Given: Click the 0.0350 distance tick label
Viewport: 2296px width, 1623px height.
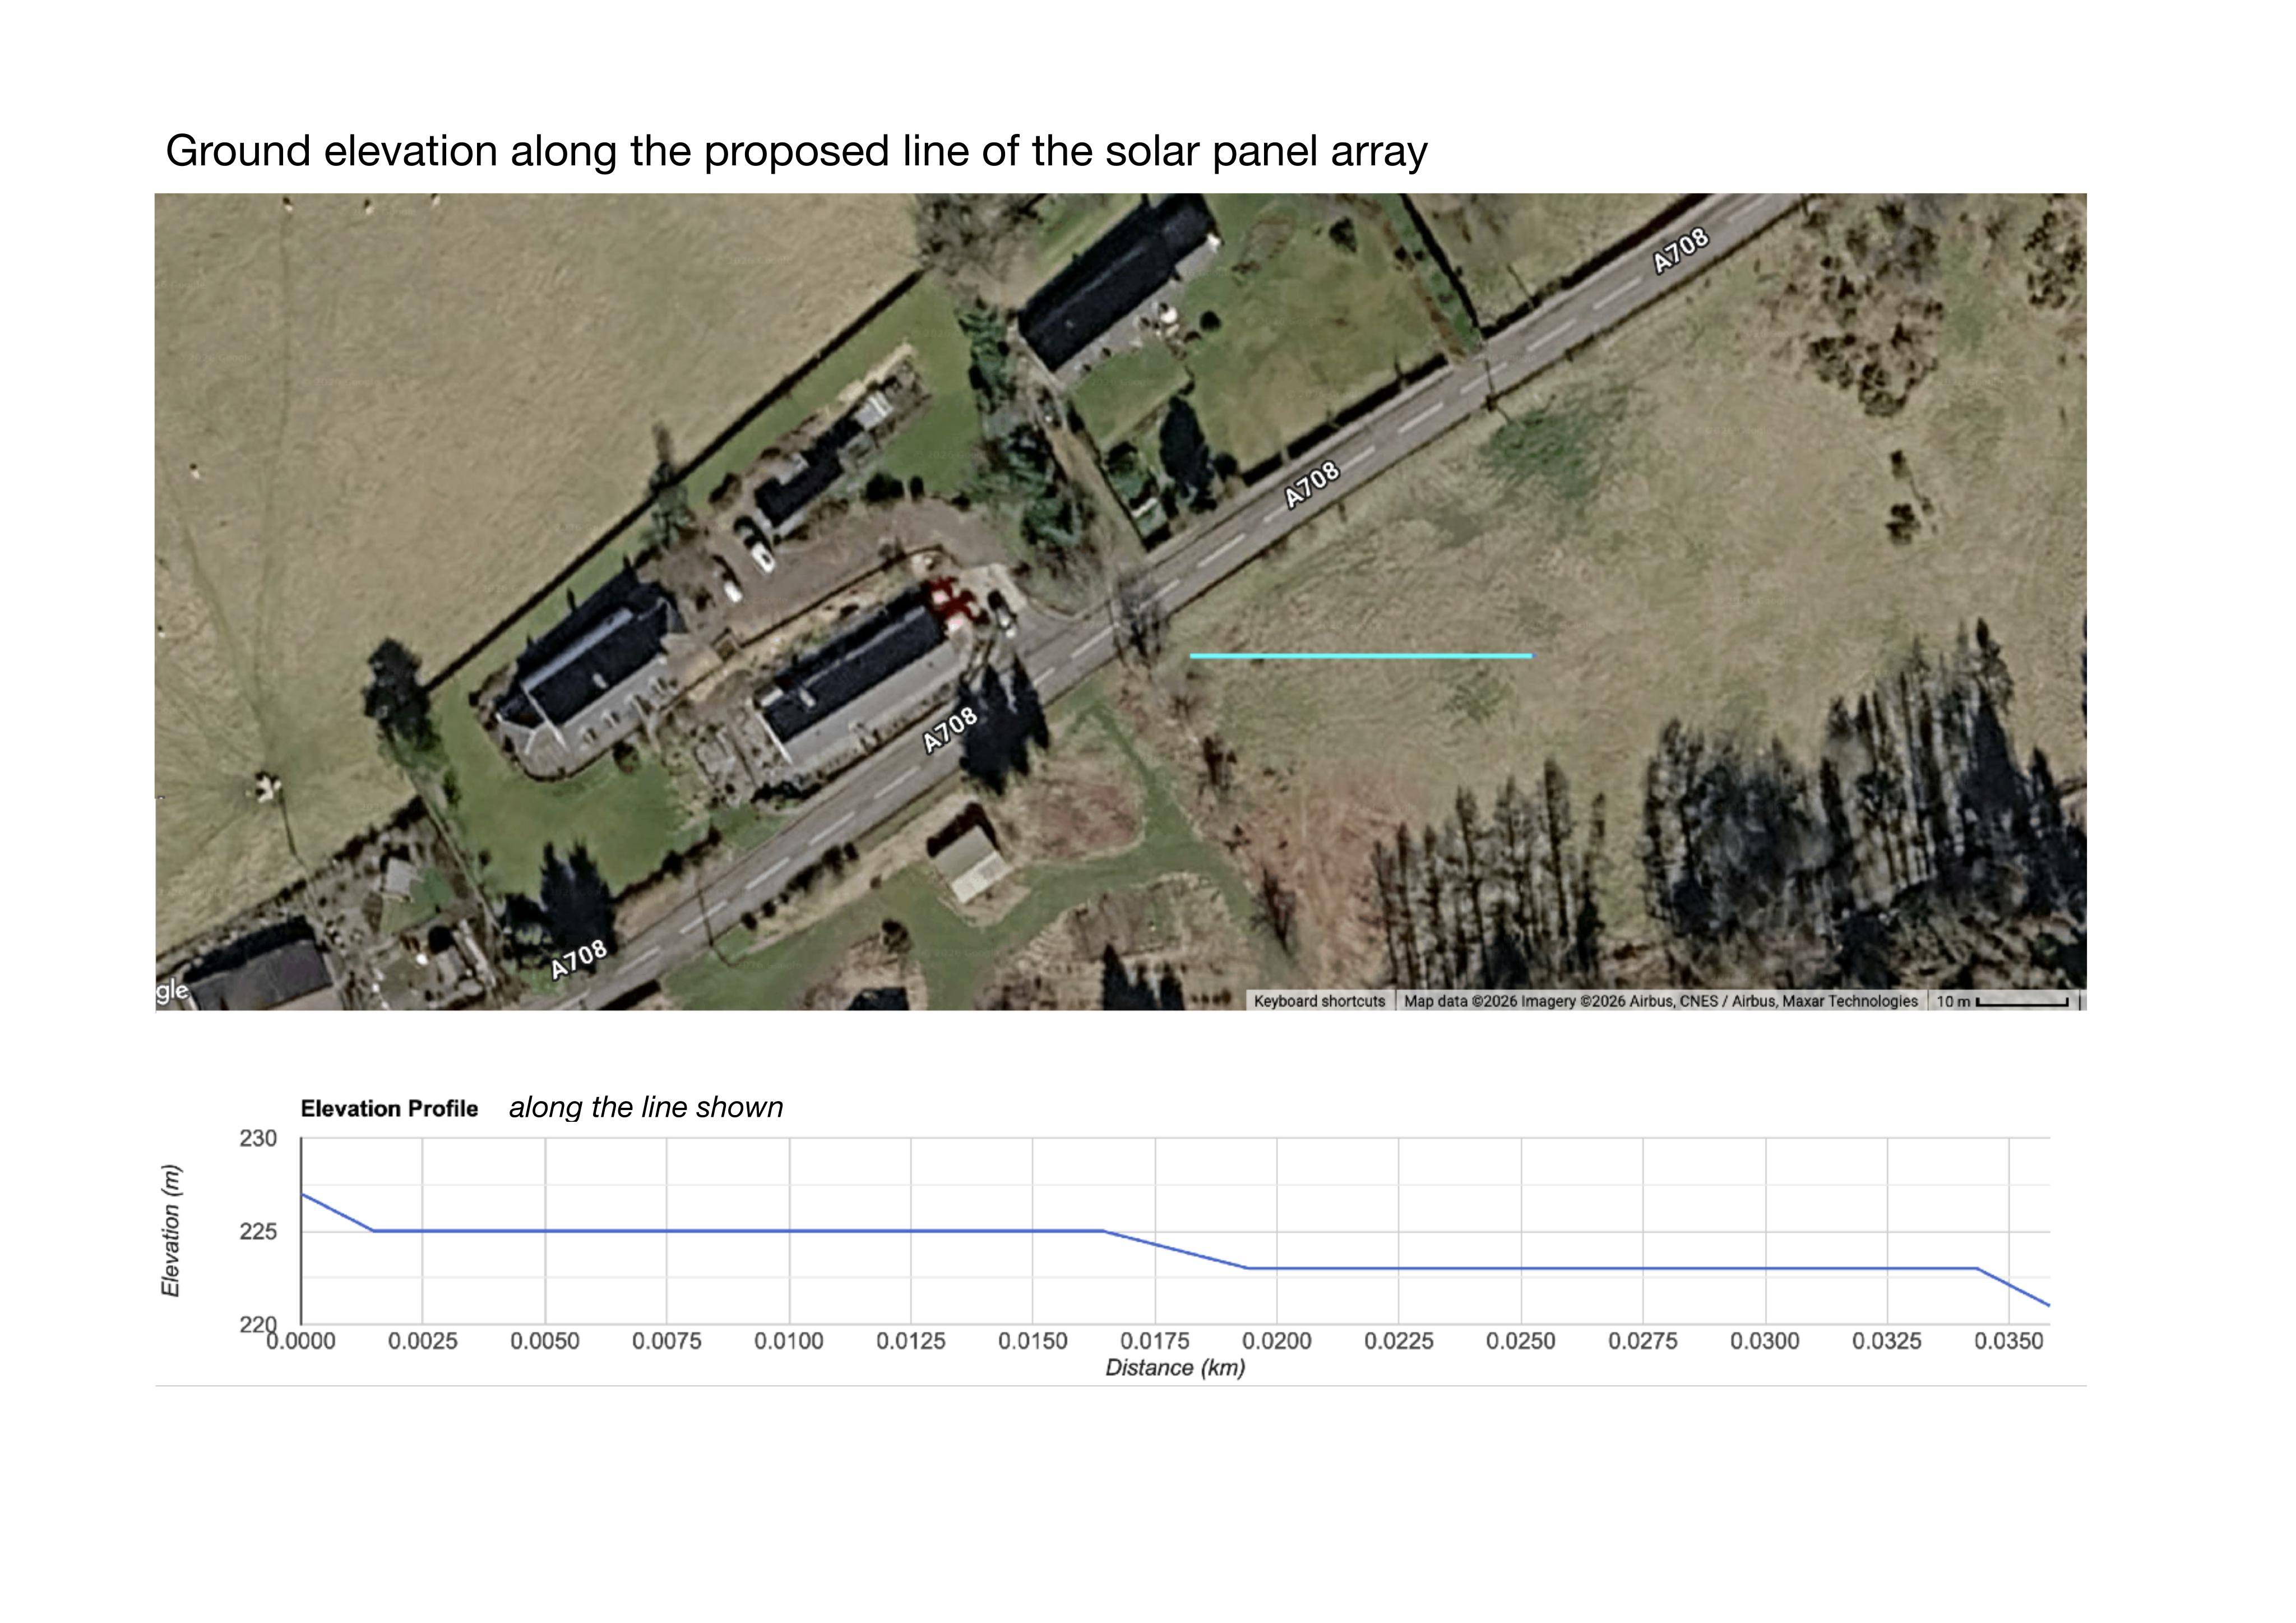Looking at the screenshot, I should coord(2009,1341).
